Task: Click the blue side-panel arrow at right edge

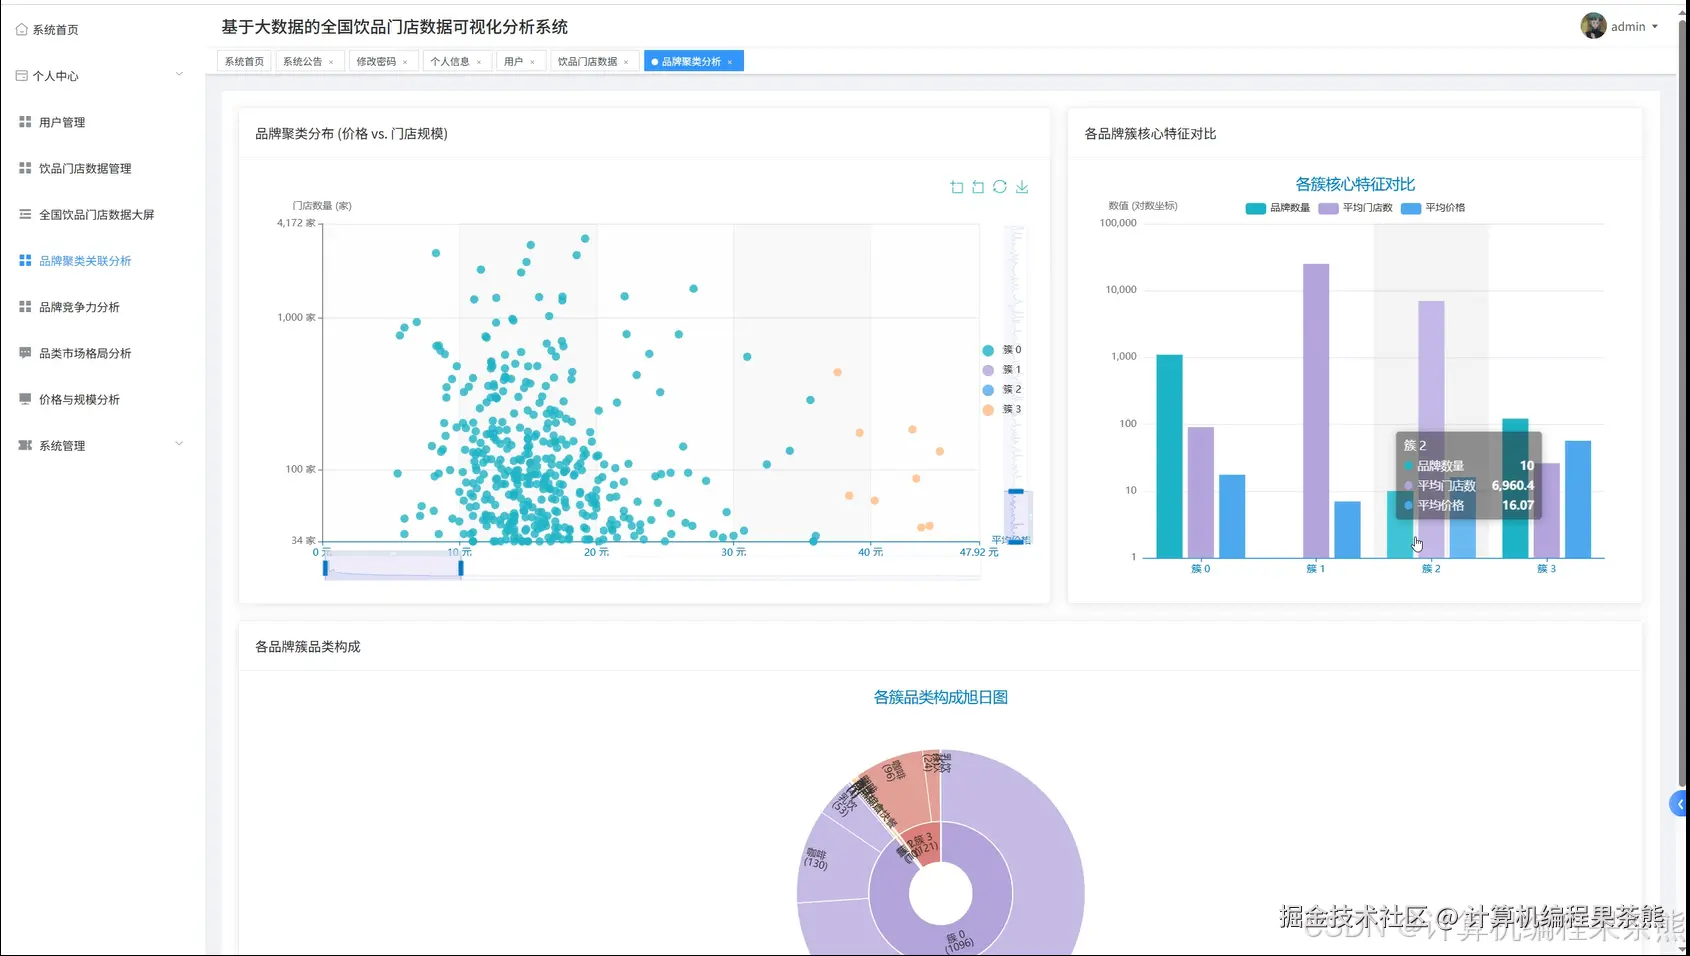Action: click(x=1679, y=804)
